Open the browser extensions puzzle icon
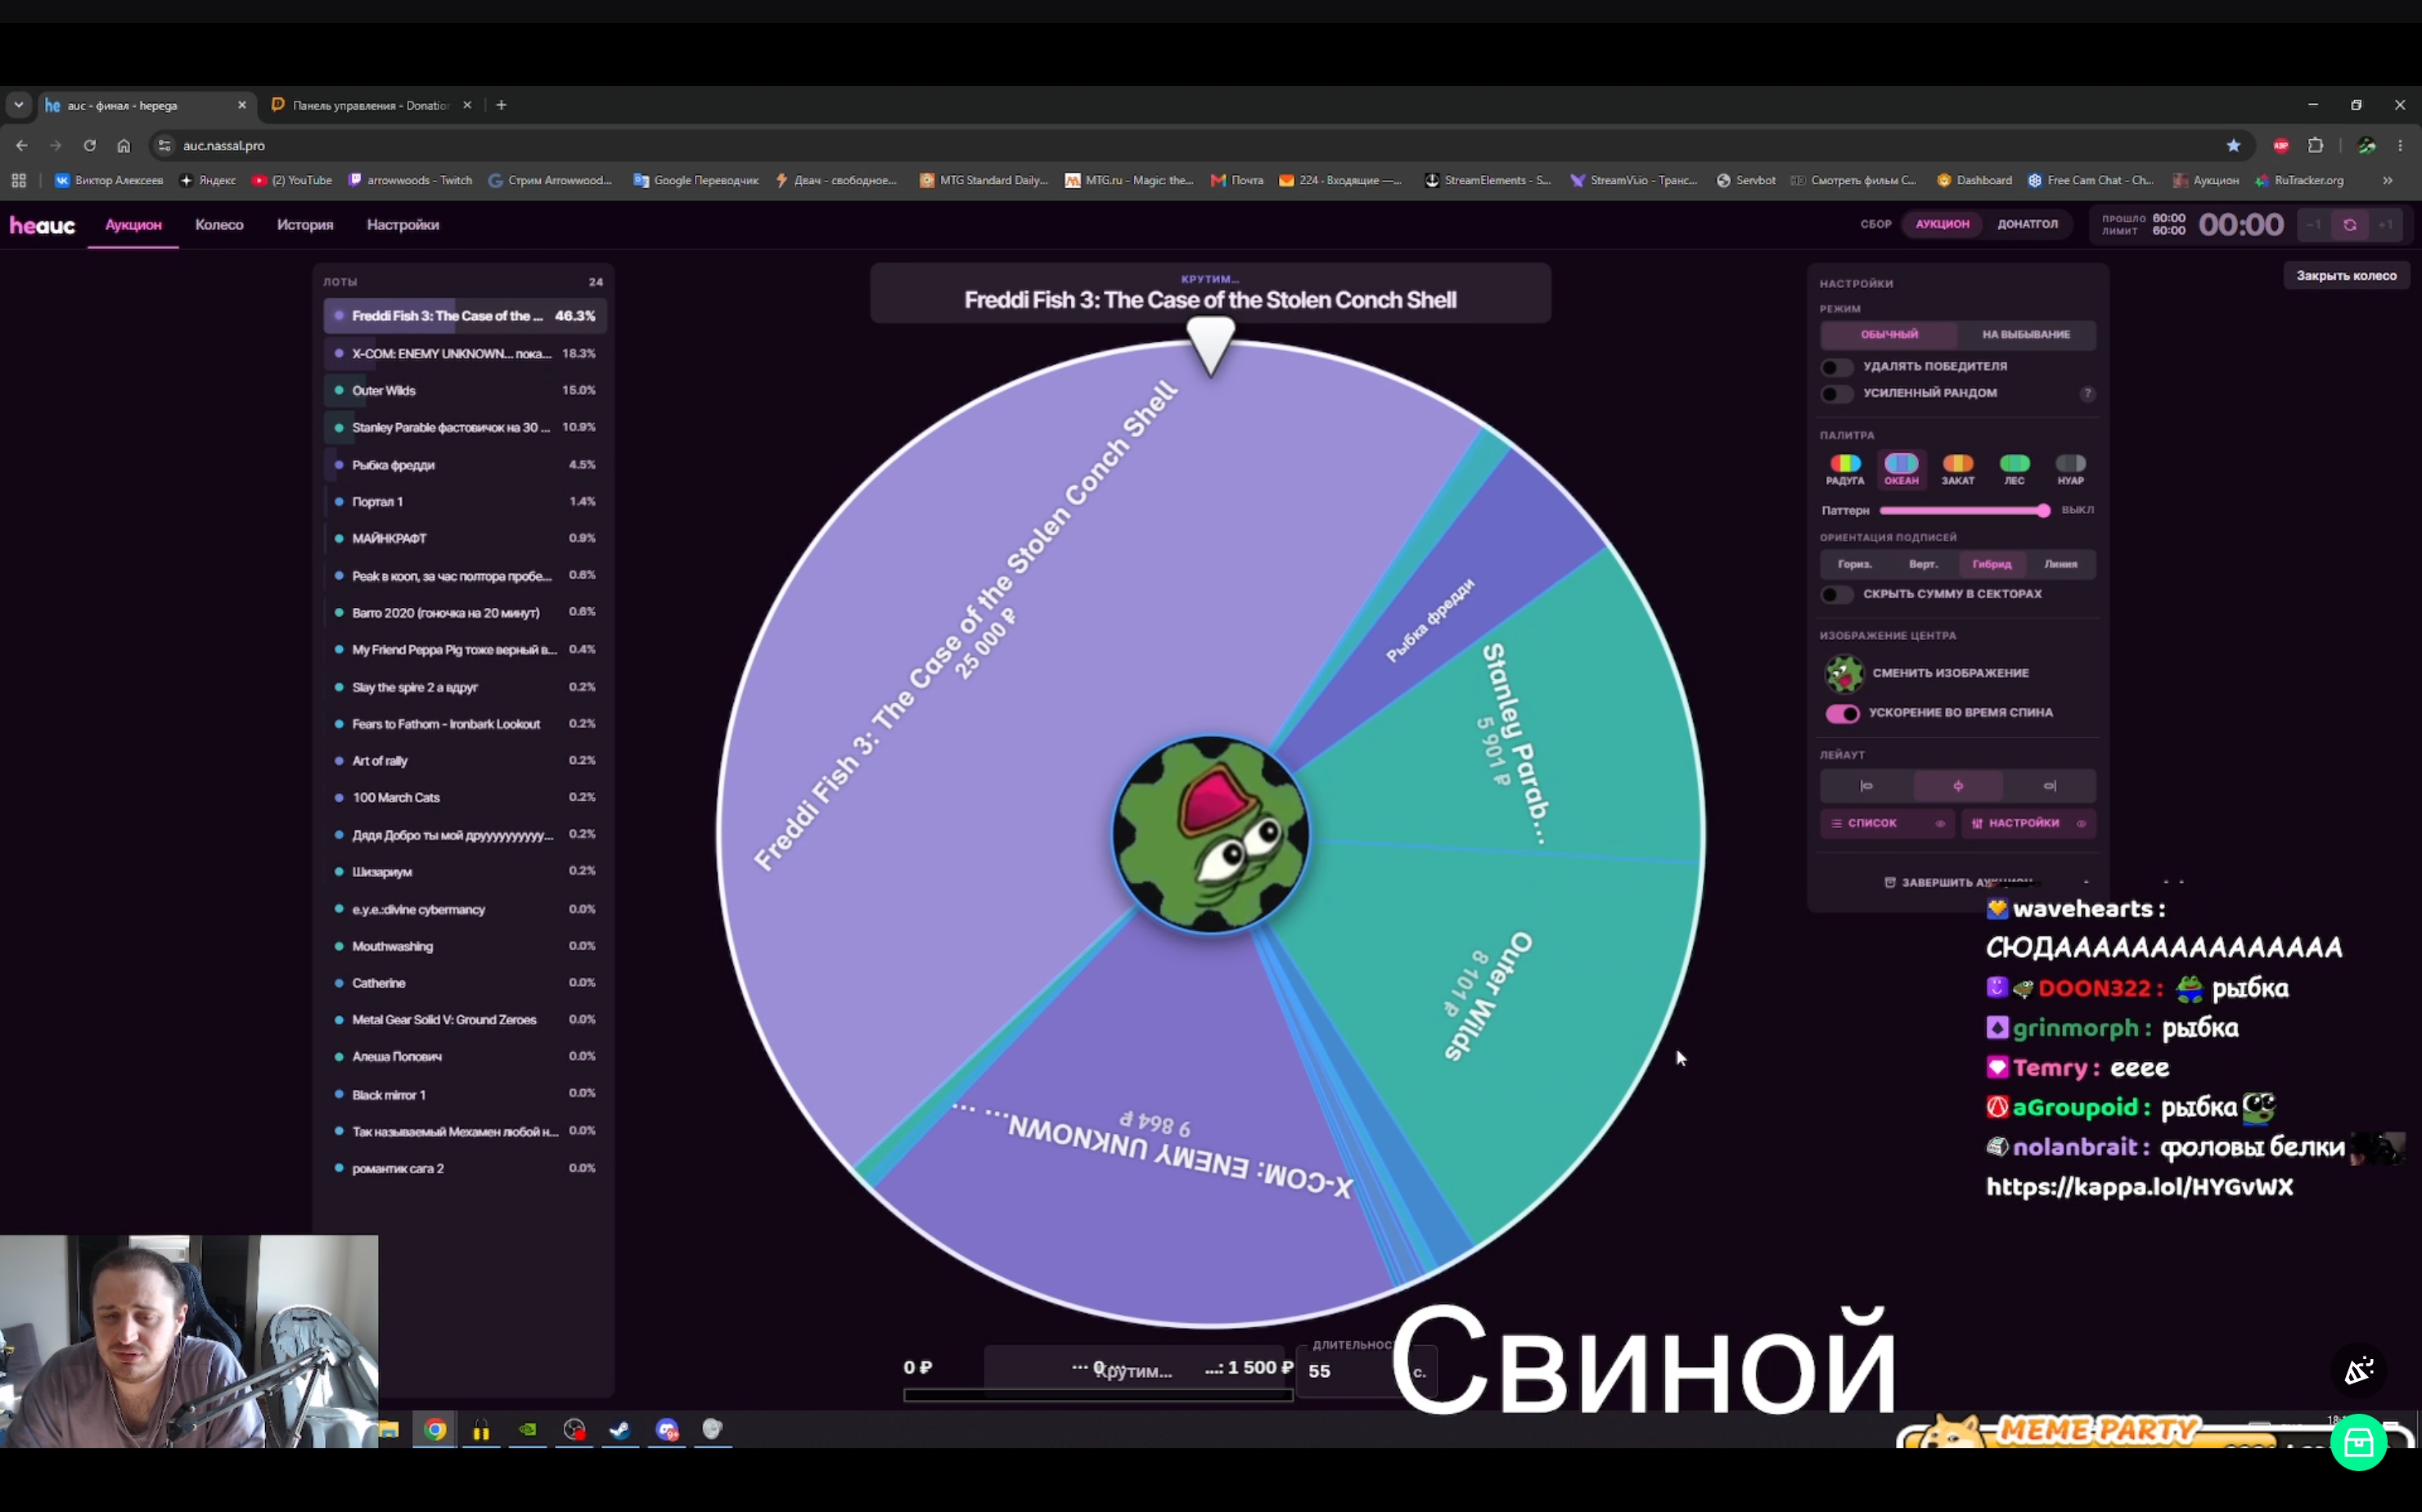This screenshot has width=2422, height=1512. point(2315,146)
